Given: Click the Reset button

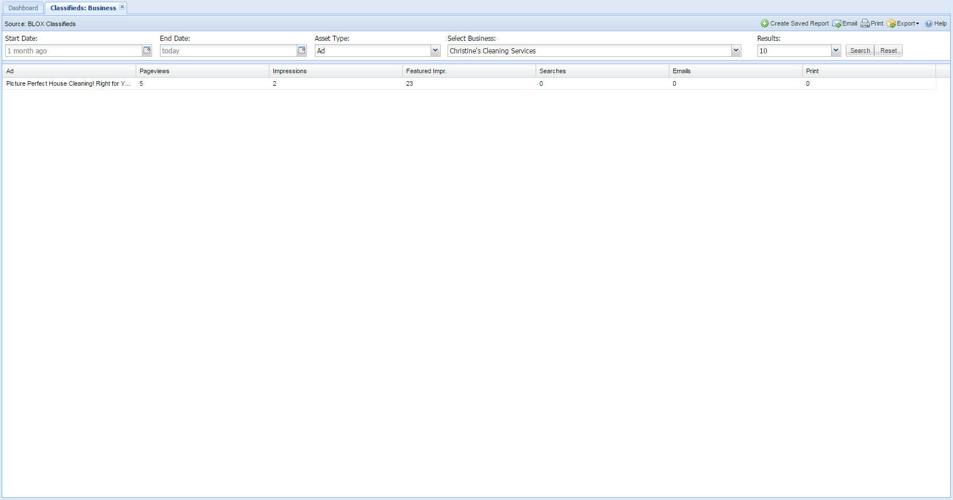Looking at the screenshot, I should (x=888, y=51).
